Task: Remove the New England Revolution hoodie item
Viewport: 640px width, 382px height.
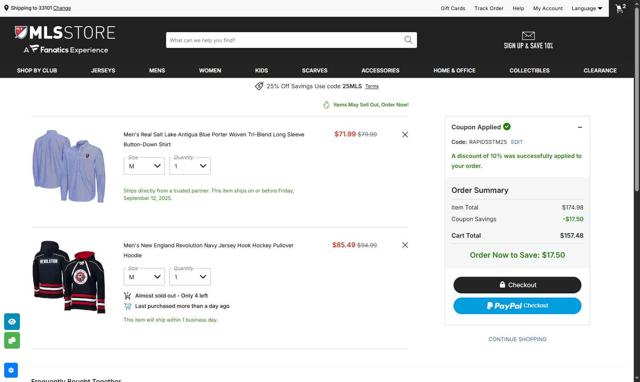Action: point(405,245)
